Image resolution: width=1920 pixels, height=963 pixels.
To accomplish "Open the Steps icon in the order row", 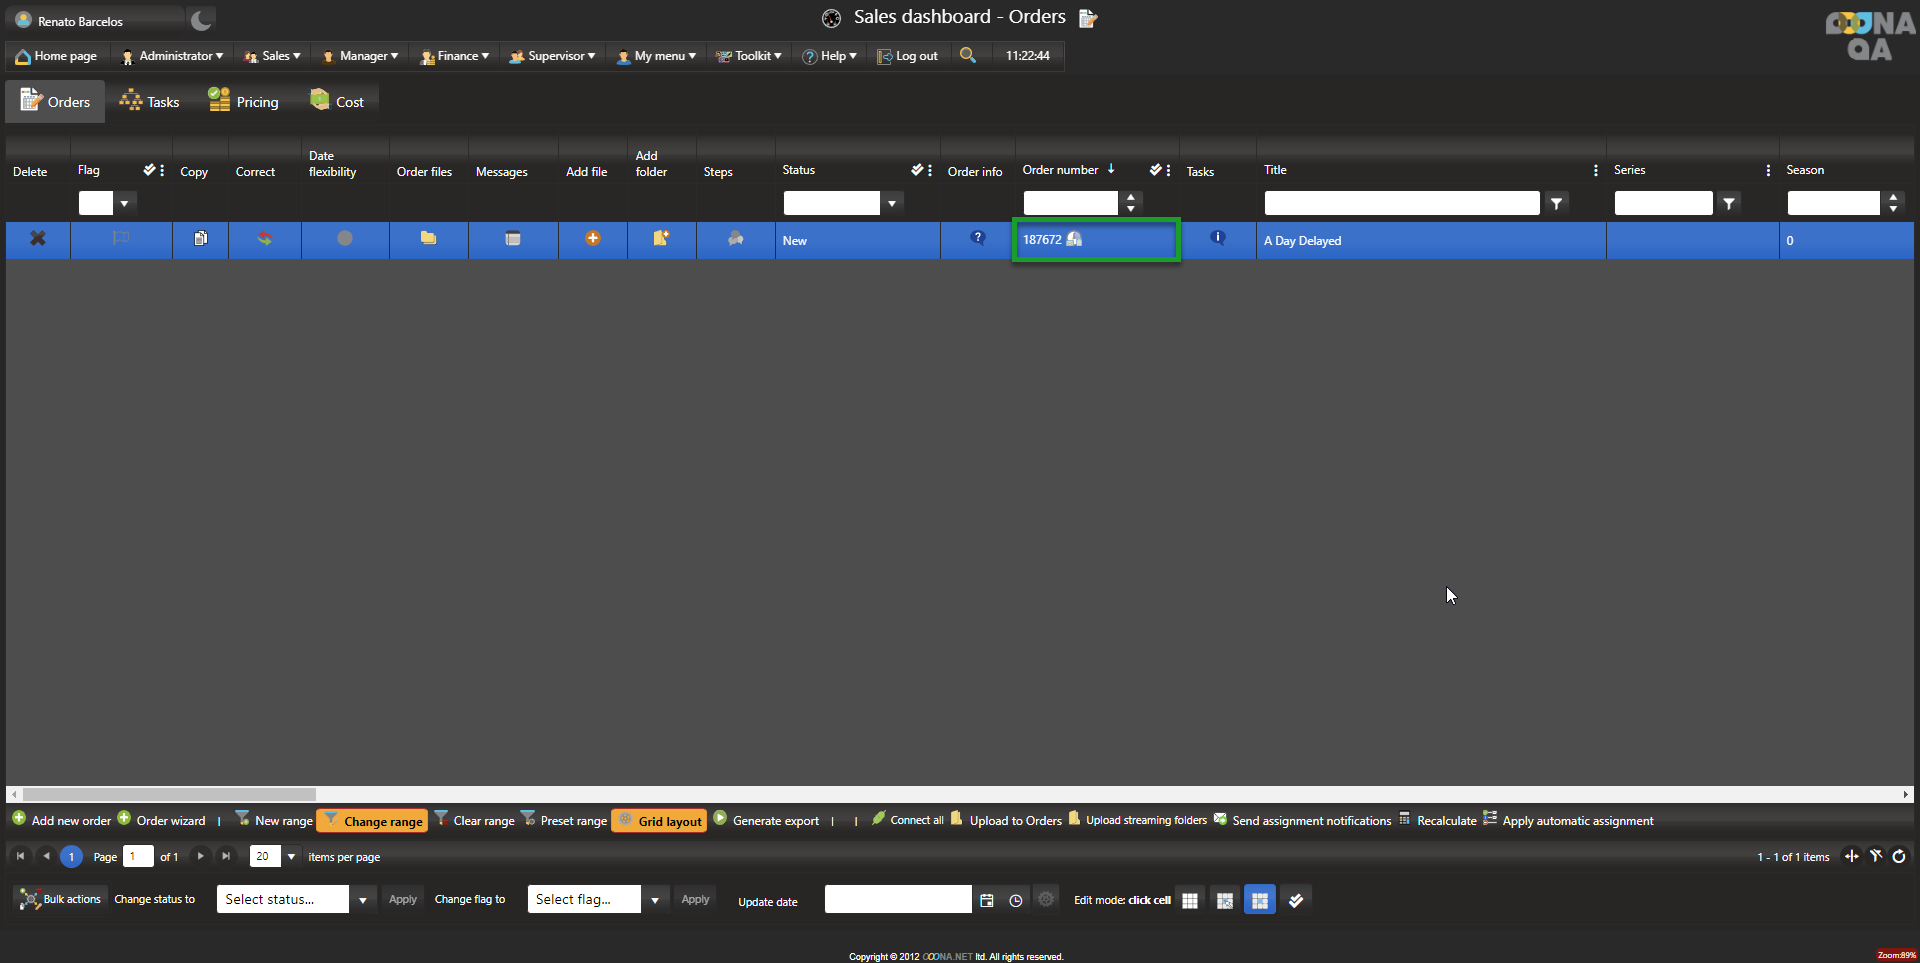I will click(736, 239).
